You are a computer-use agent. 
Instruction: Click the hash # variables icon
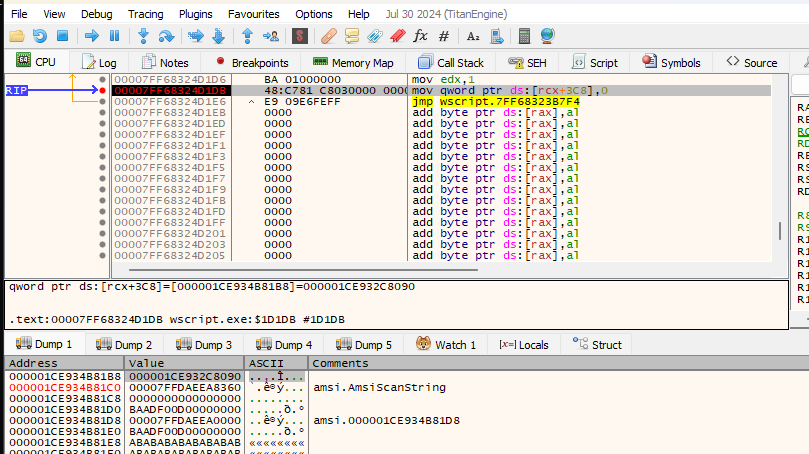(x=444, y=36)
